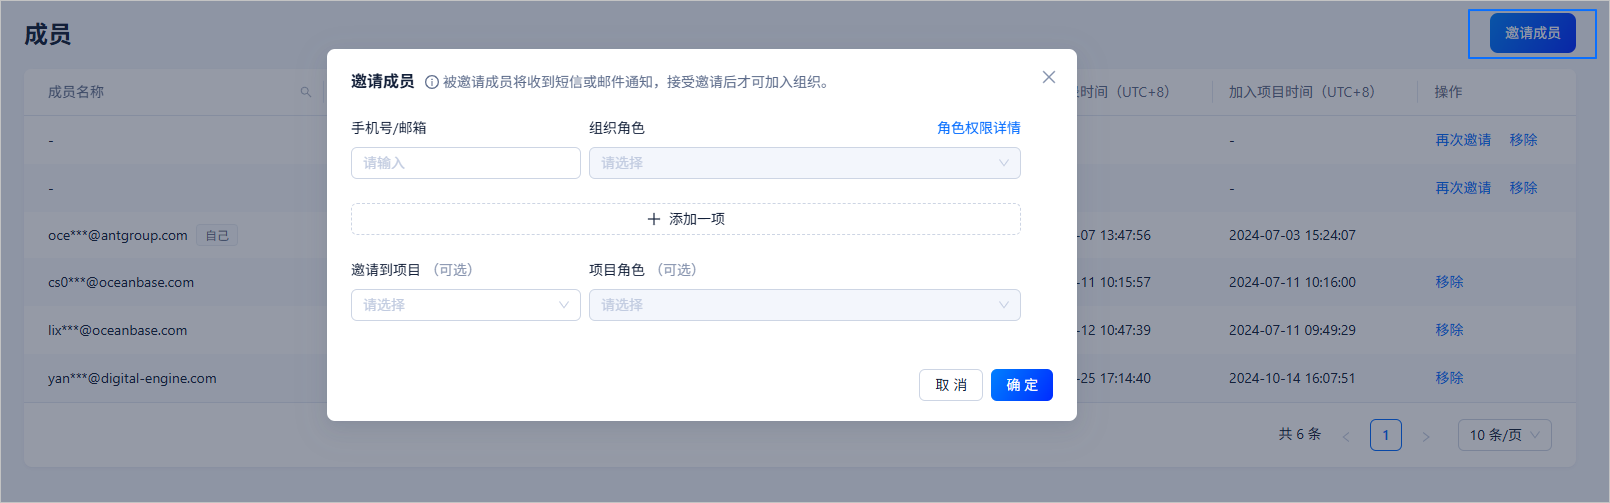Close the invite member dialog with X
This screenshot has height=503, width=1610.
pyautogui.click(x=1048, y=77)
